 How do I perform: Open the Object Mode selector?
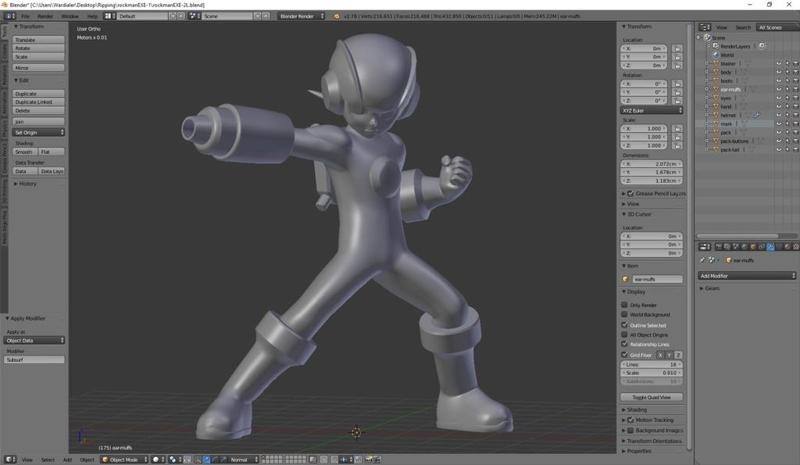point(125,459)
